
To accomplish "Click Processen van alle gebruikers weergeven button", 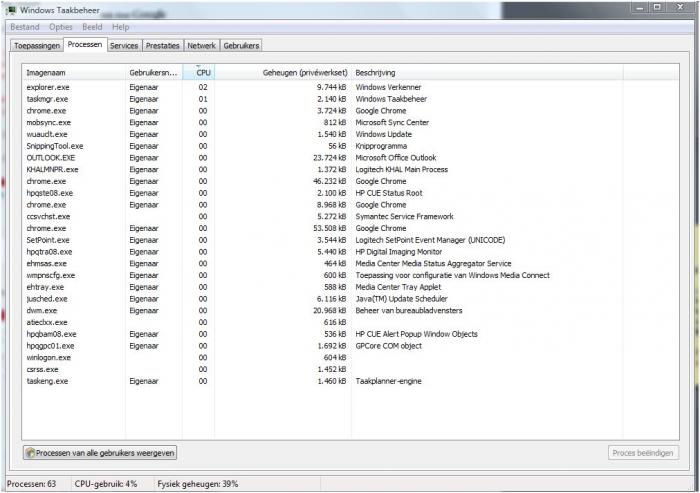I will (100, 453).
